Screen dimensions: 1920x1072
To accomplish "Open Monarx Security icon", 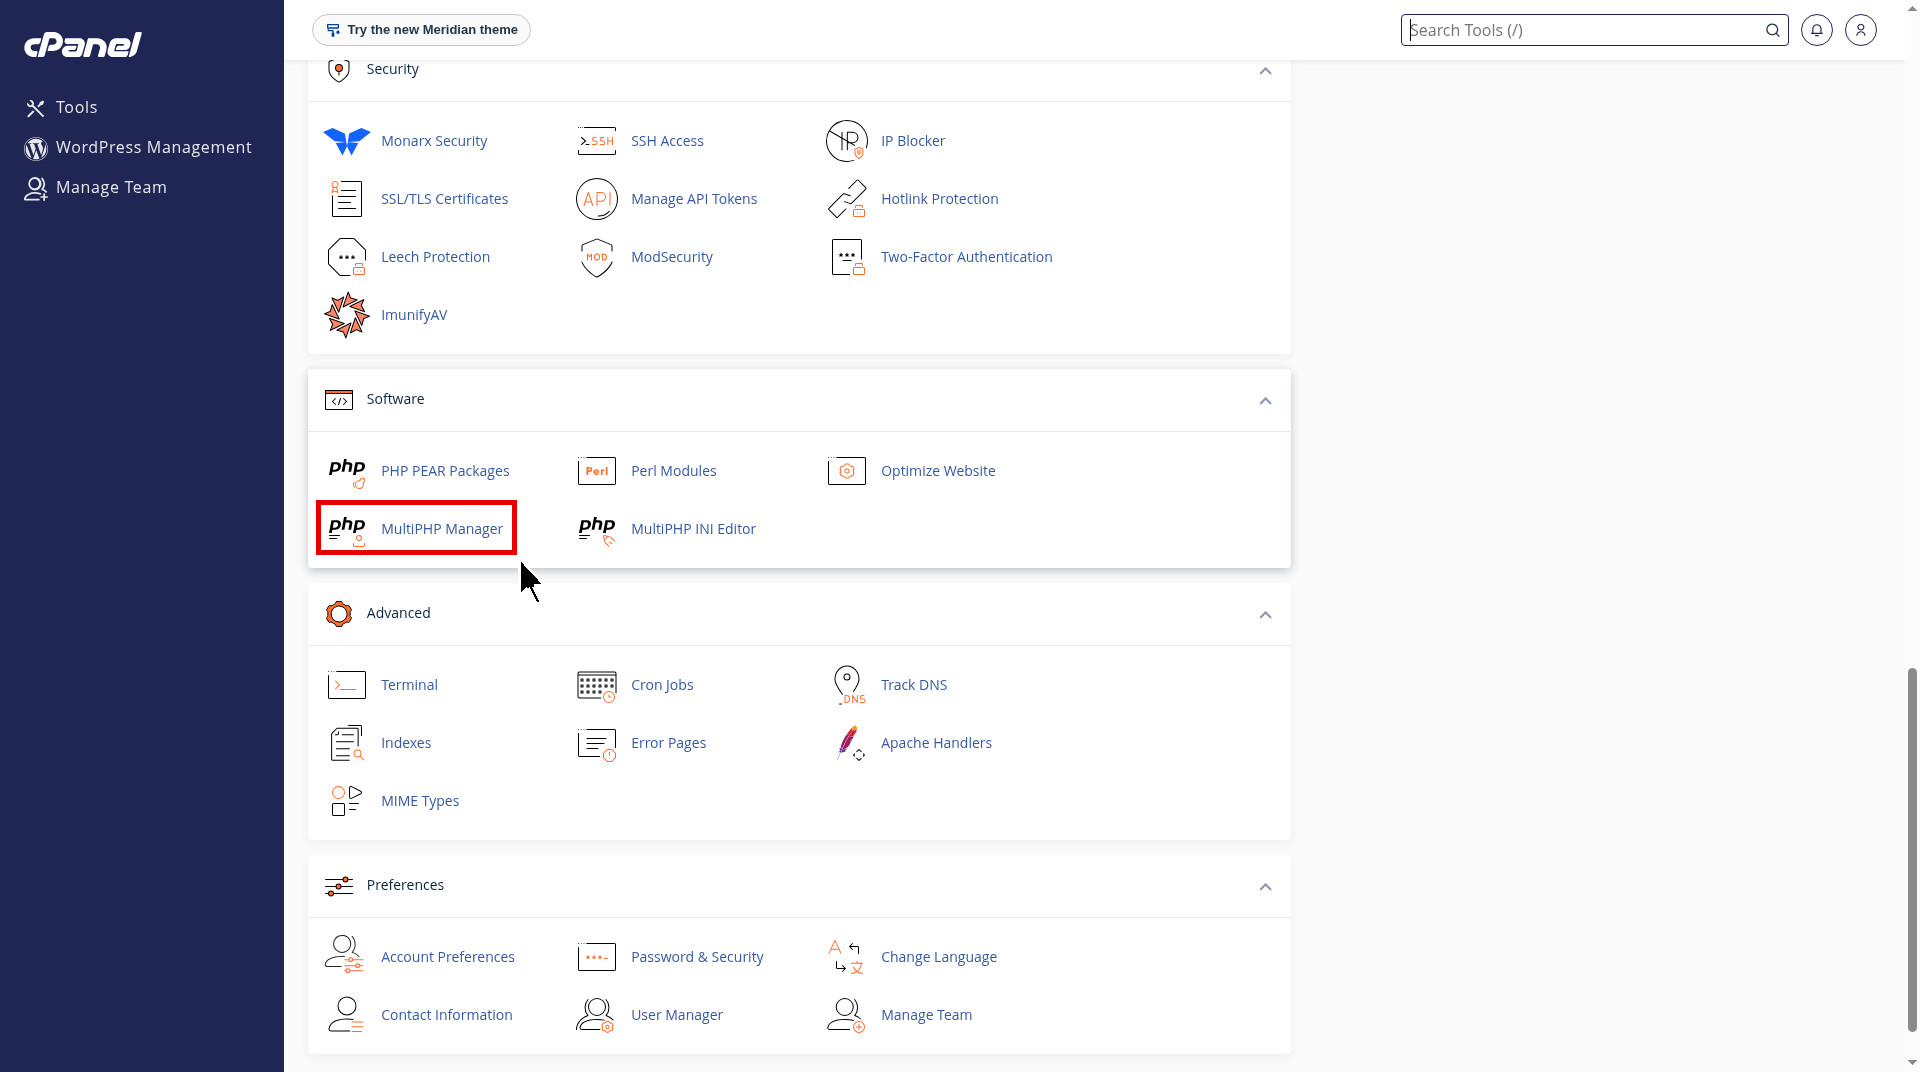I will click(347, 141).
